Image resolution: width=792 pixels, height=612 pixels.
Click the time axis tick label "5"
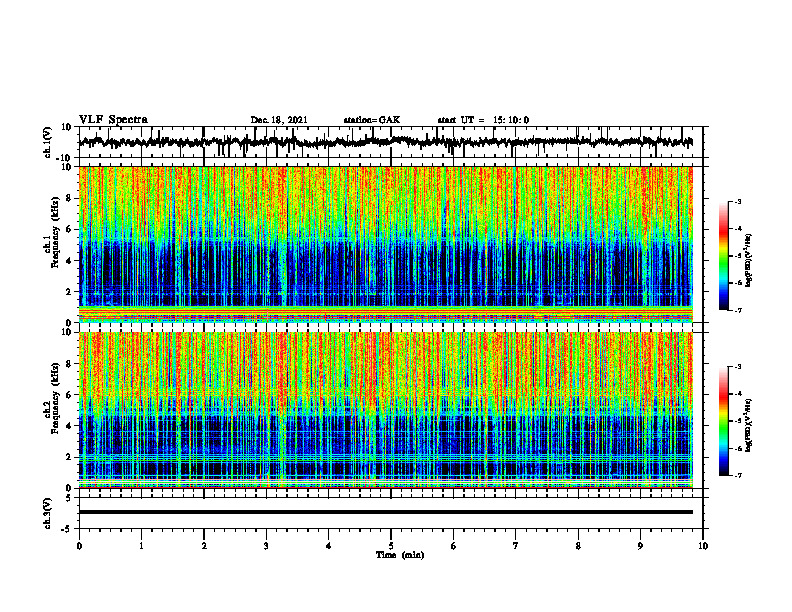391,546
